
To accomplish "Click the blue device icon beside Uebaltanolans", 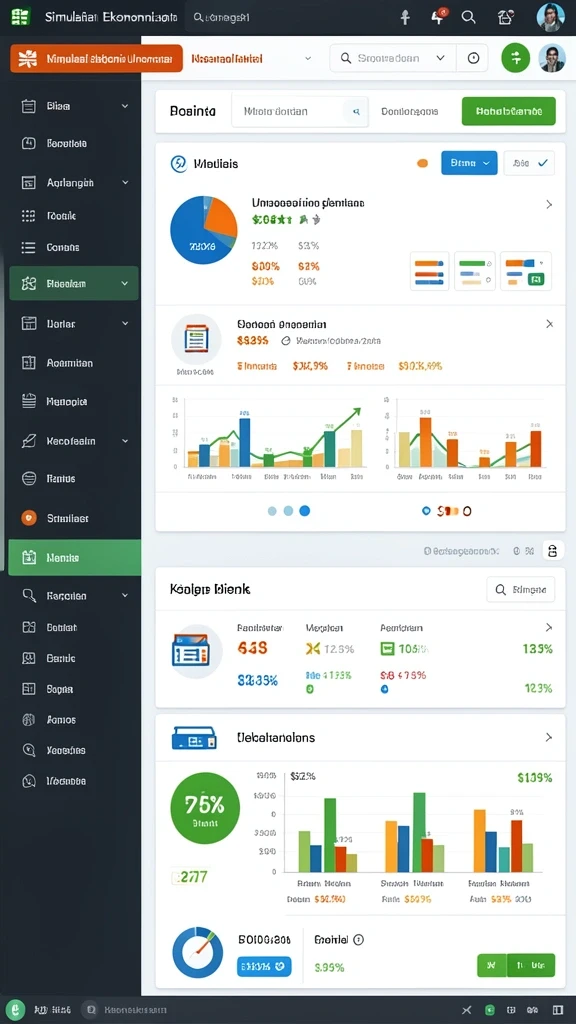I will (194, 738).
